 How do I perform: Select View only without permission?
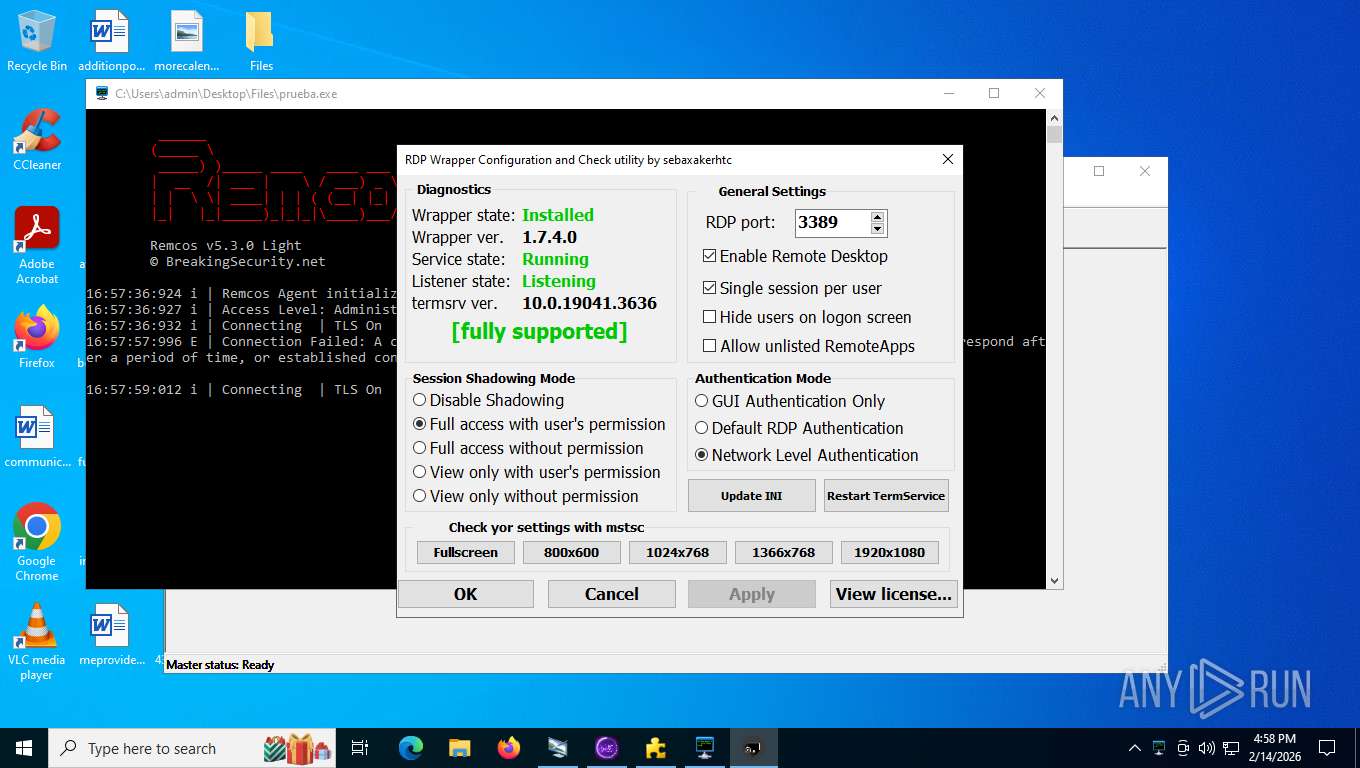point(420,496)
